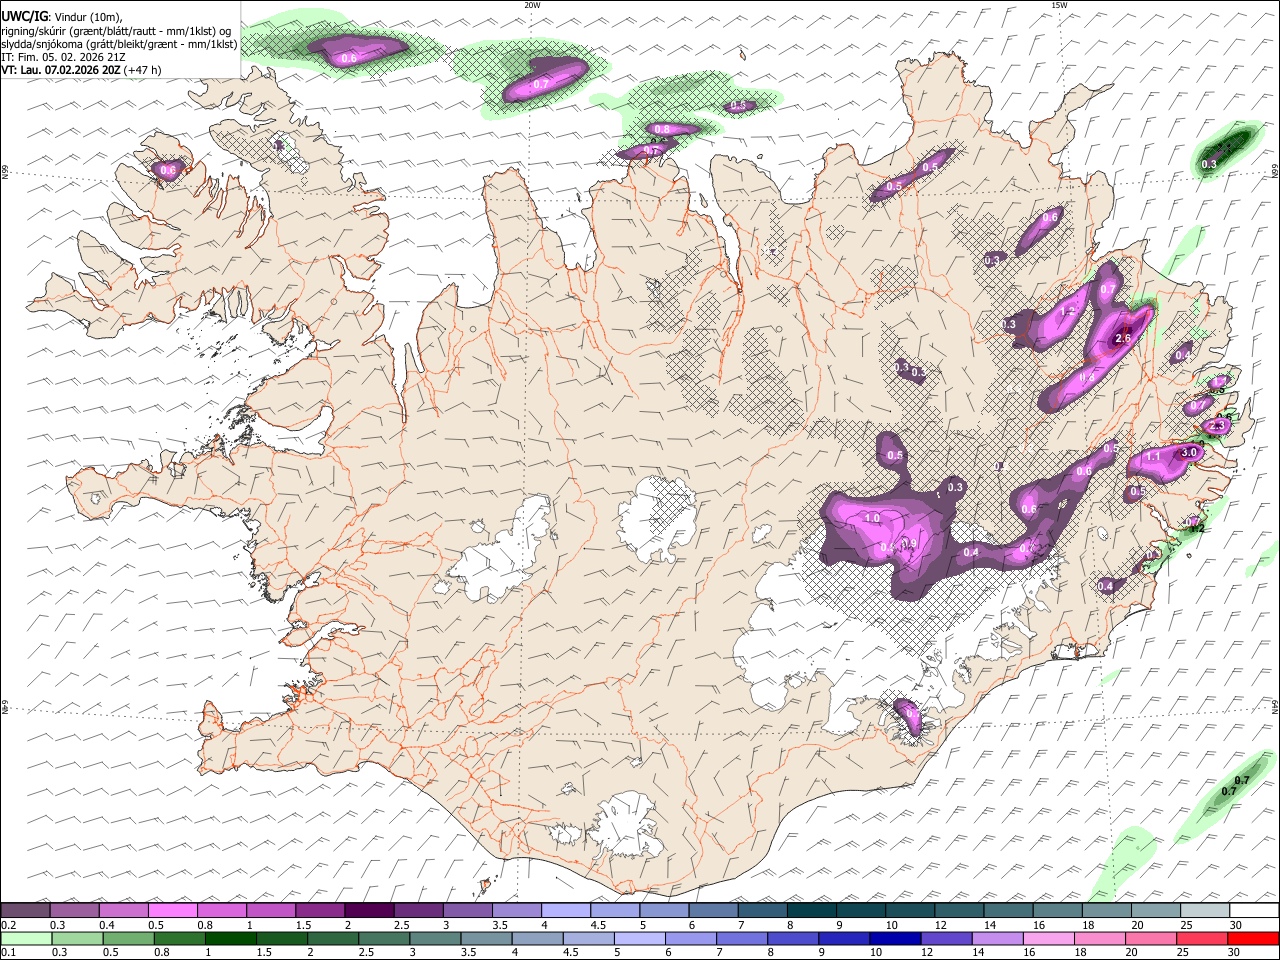1280x960 pixels.
Task: Click the 0.8 precipitation value off the north coast
Action: pyautogui.click(x=662, y=129)
